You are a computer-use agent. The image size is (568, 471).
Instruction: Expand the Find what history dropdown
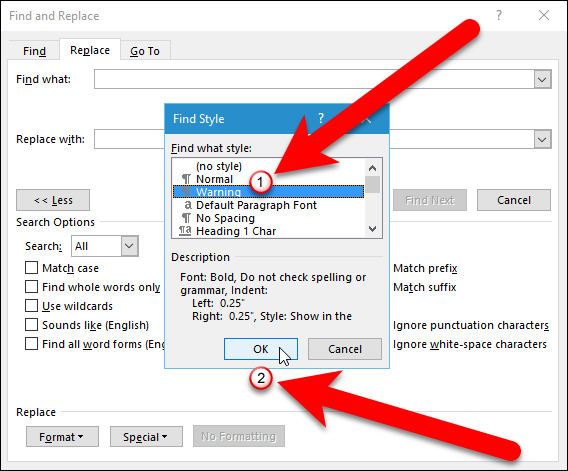[542, 79]
